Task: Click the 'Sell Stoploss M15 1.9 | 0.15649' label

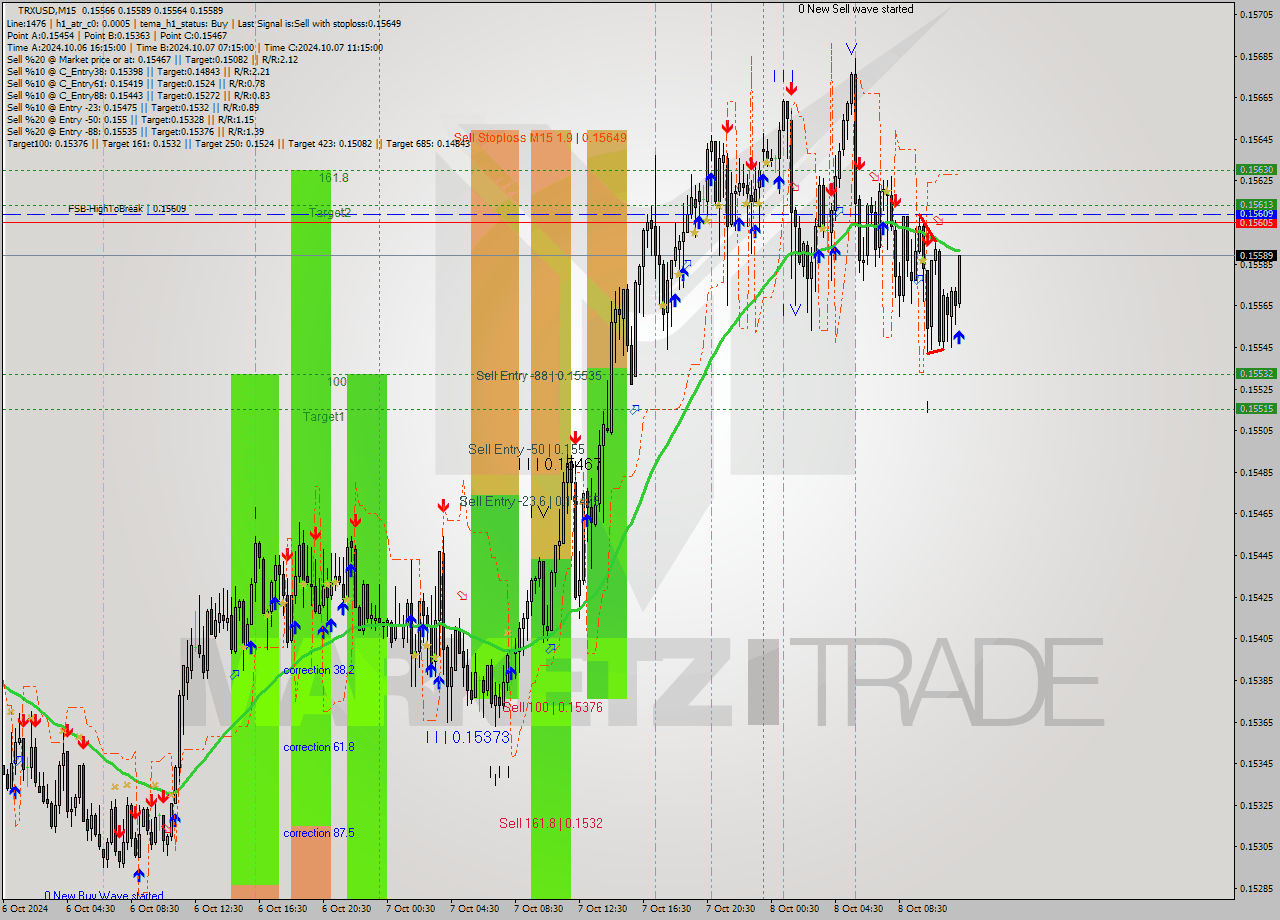Action: click(540, 137)
